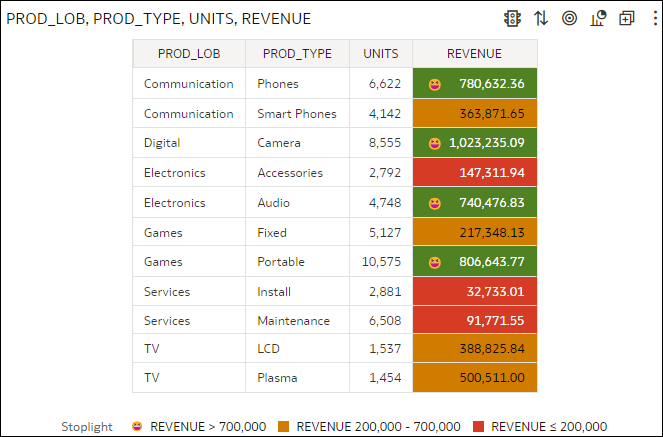Click the smiley icon in Phones revenue
The image size is (663, 437).
click(435, 85)
